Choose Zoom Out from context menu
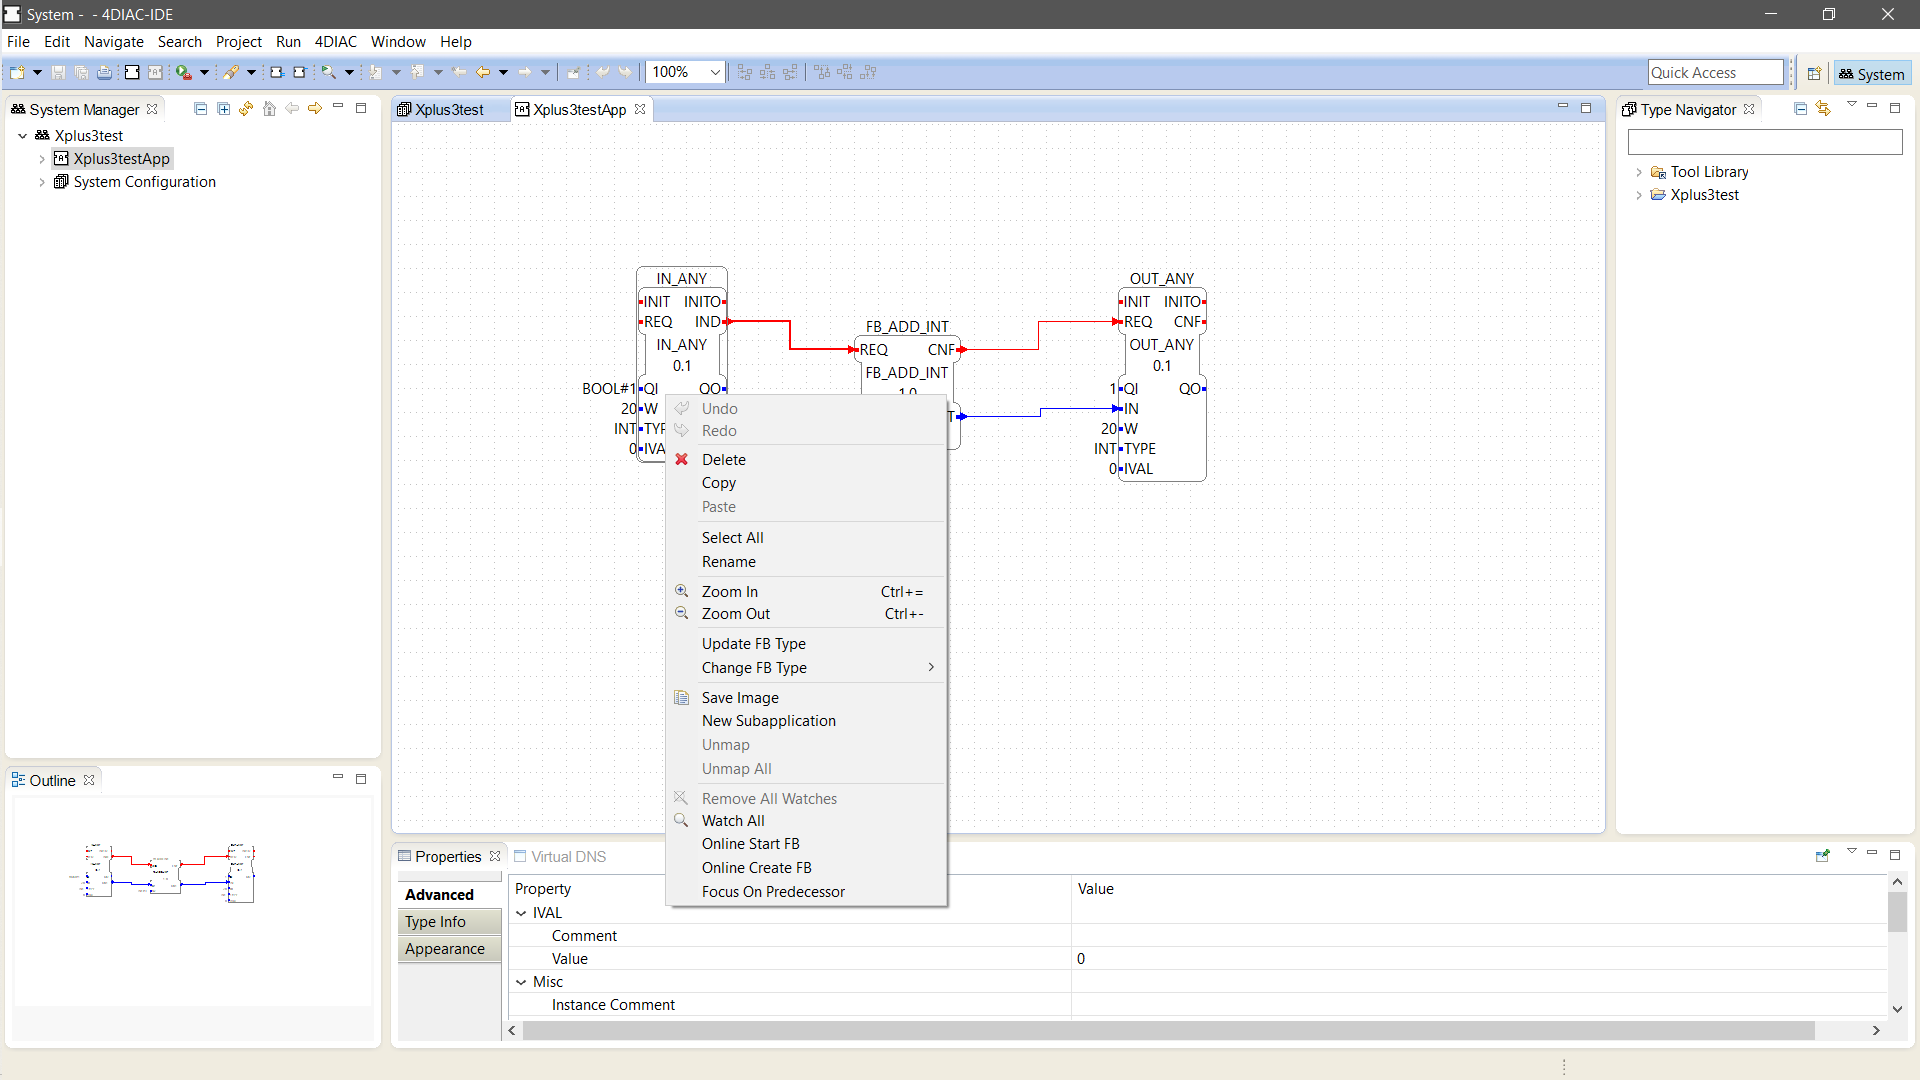This screenshot has height=1080, width=1920. pyautogui.click(x=807, y=614)
